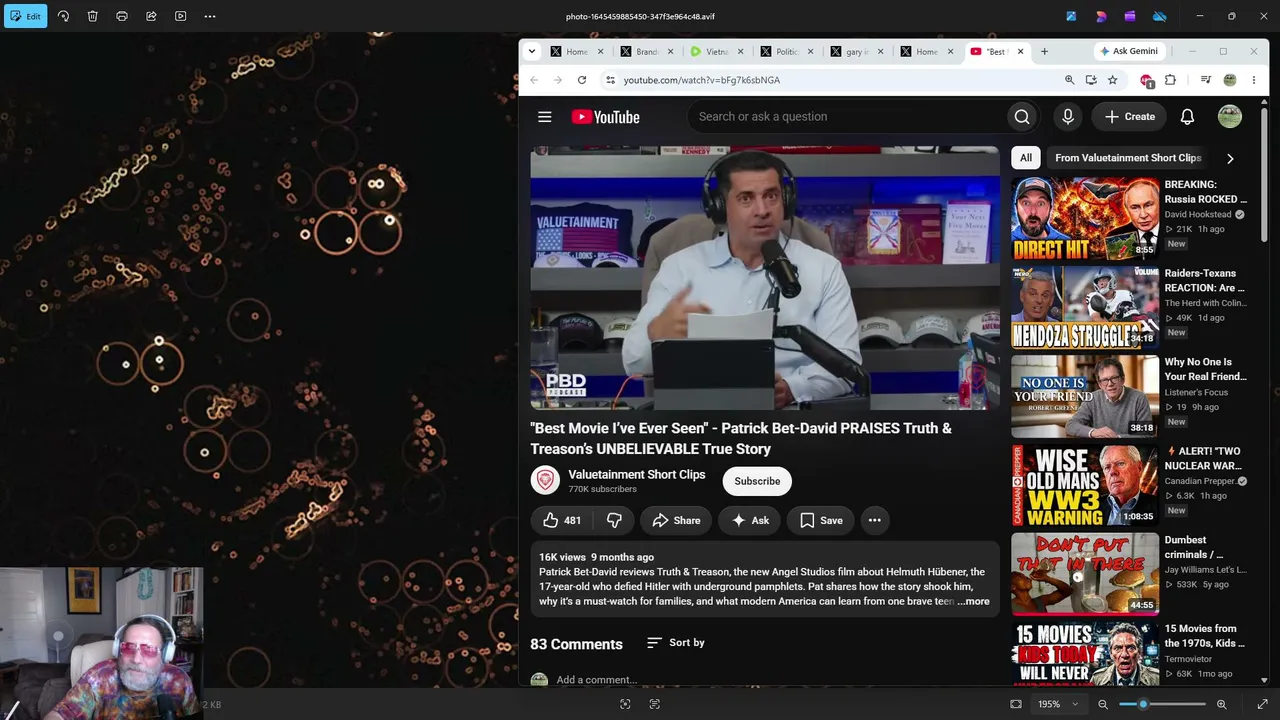Click the Share button under video

pyautogui.click(x=676, y=520)
